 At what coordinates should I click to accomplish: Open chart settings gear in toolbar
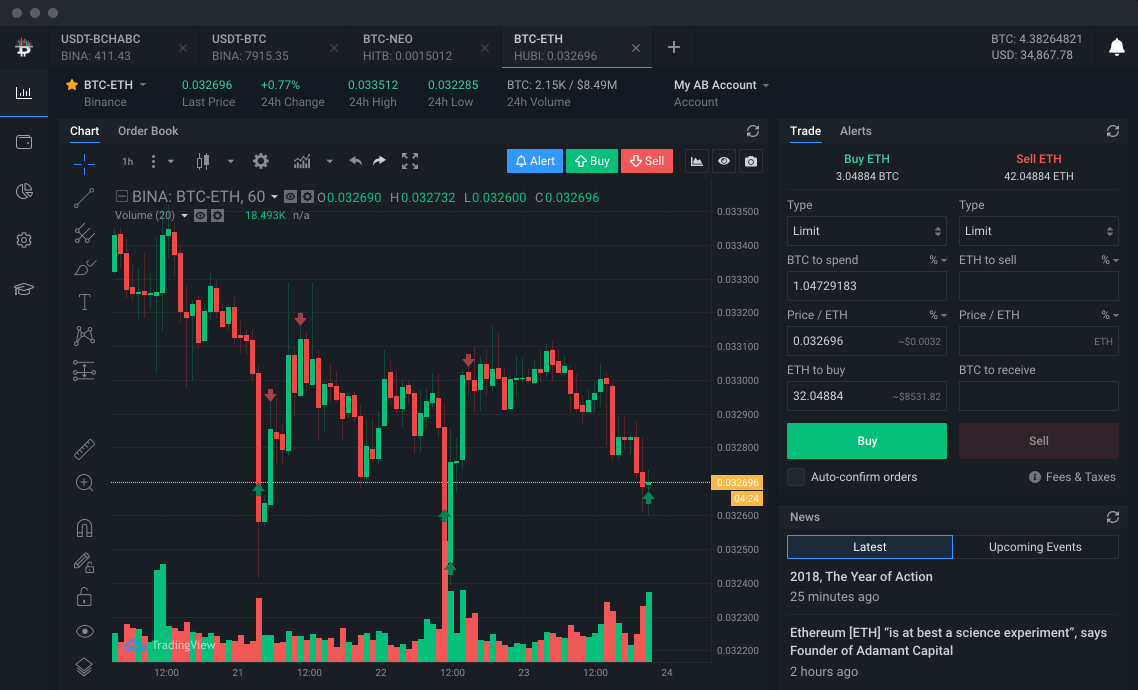261,161
